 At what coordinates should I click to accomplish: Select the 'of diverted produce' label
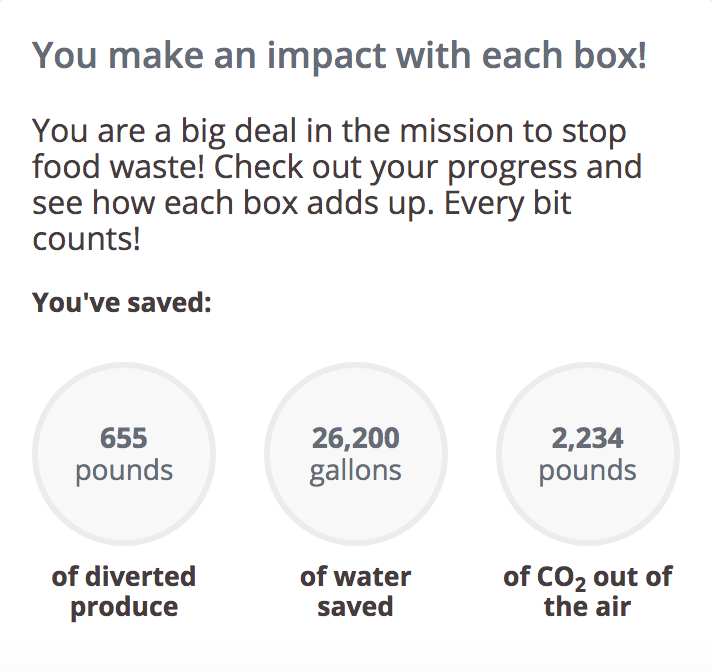124,591
